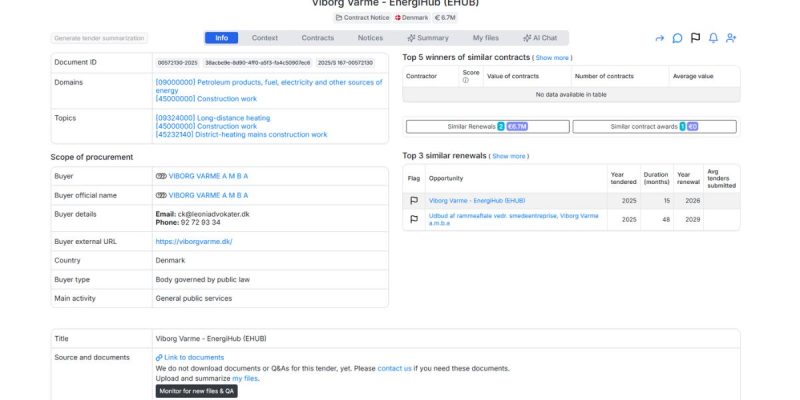The image size is (800, 400).
Task: Open the Notices tab
Action: click(x=370, y=38)
